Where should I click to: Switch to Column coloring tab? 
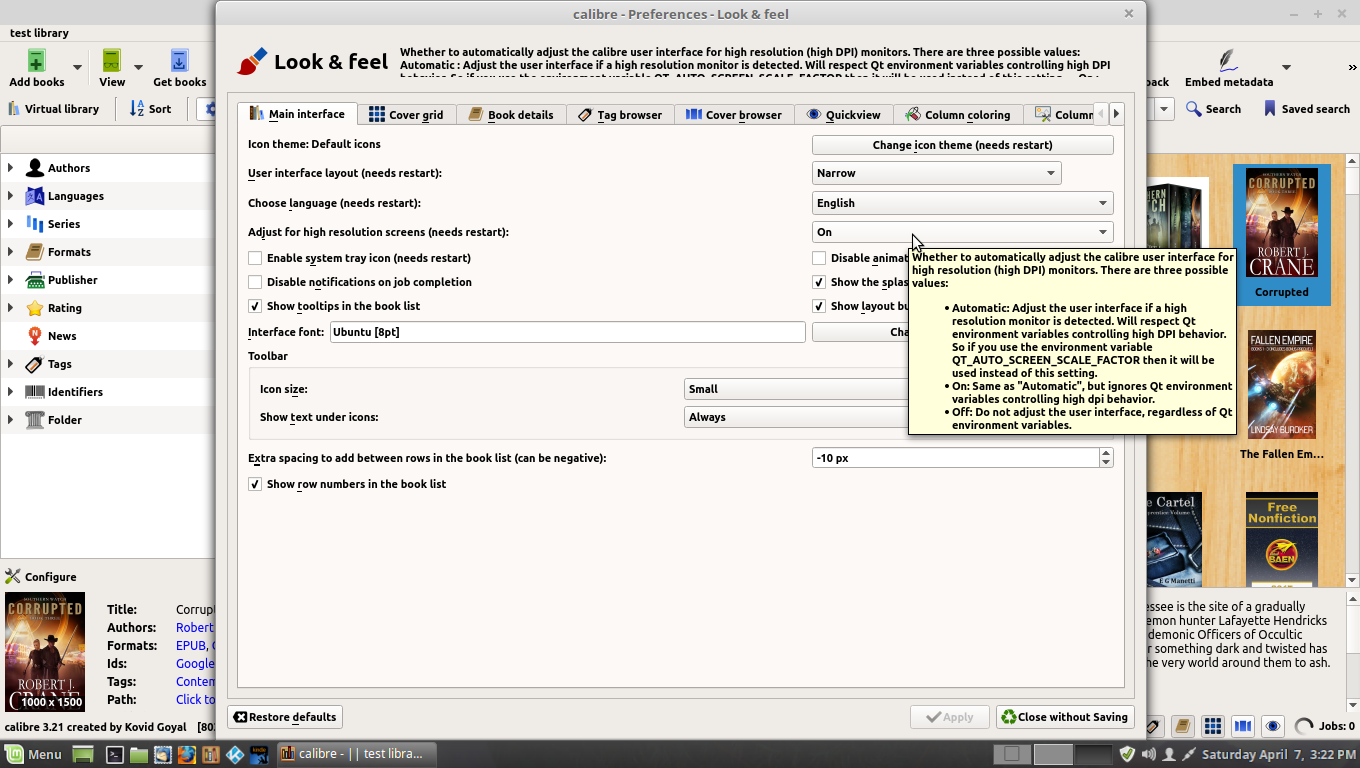tap(958, 115)
